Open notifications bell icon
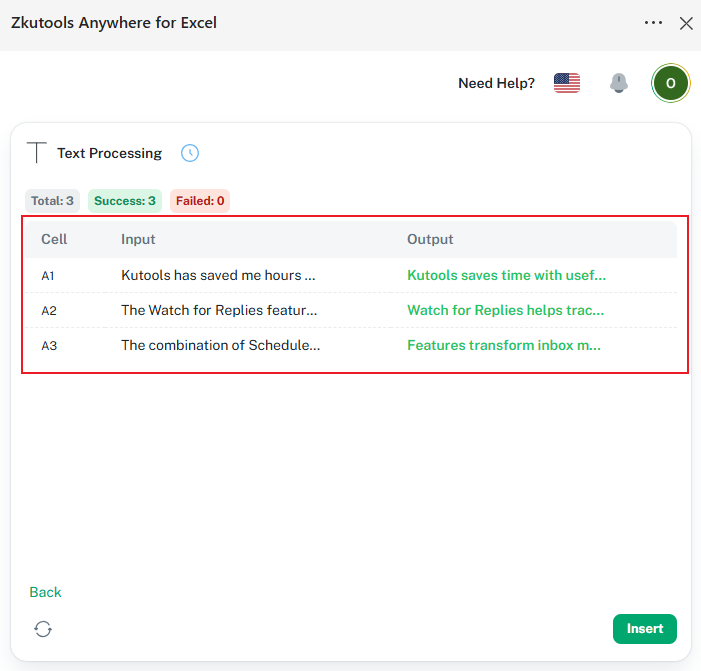 619,83
